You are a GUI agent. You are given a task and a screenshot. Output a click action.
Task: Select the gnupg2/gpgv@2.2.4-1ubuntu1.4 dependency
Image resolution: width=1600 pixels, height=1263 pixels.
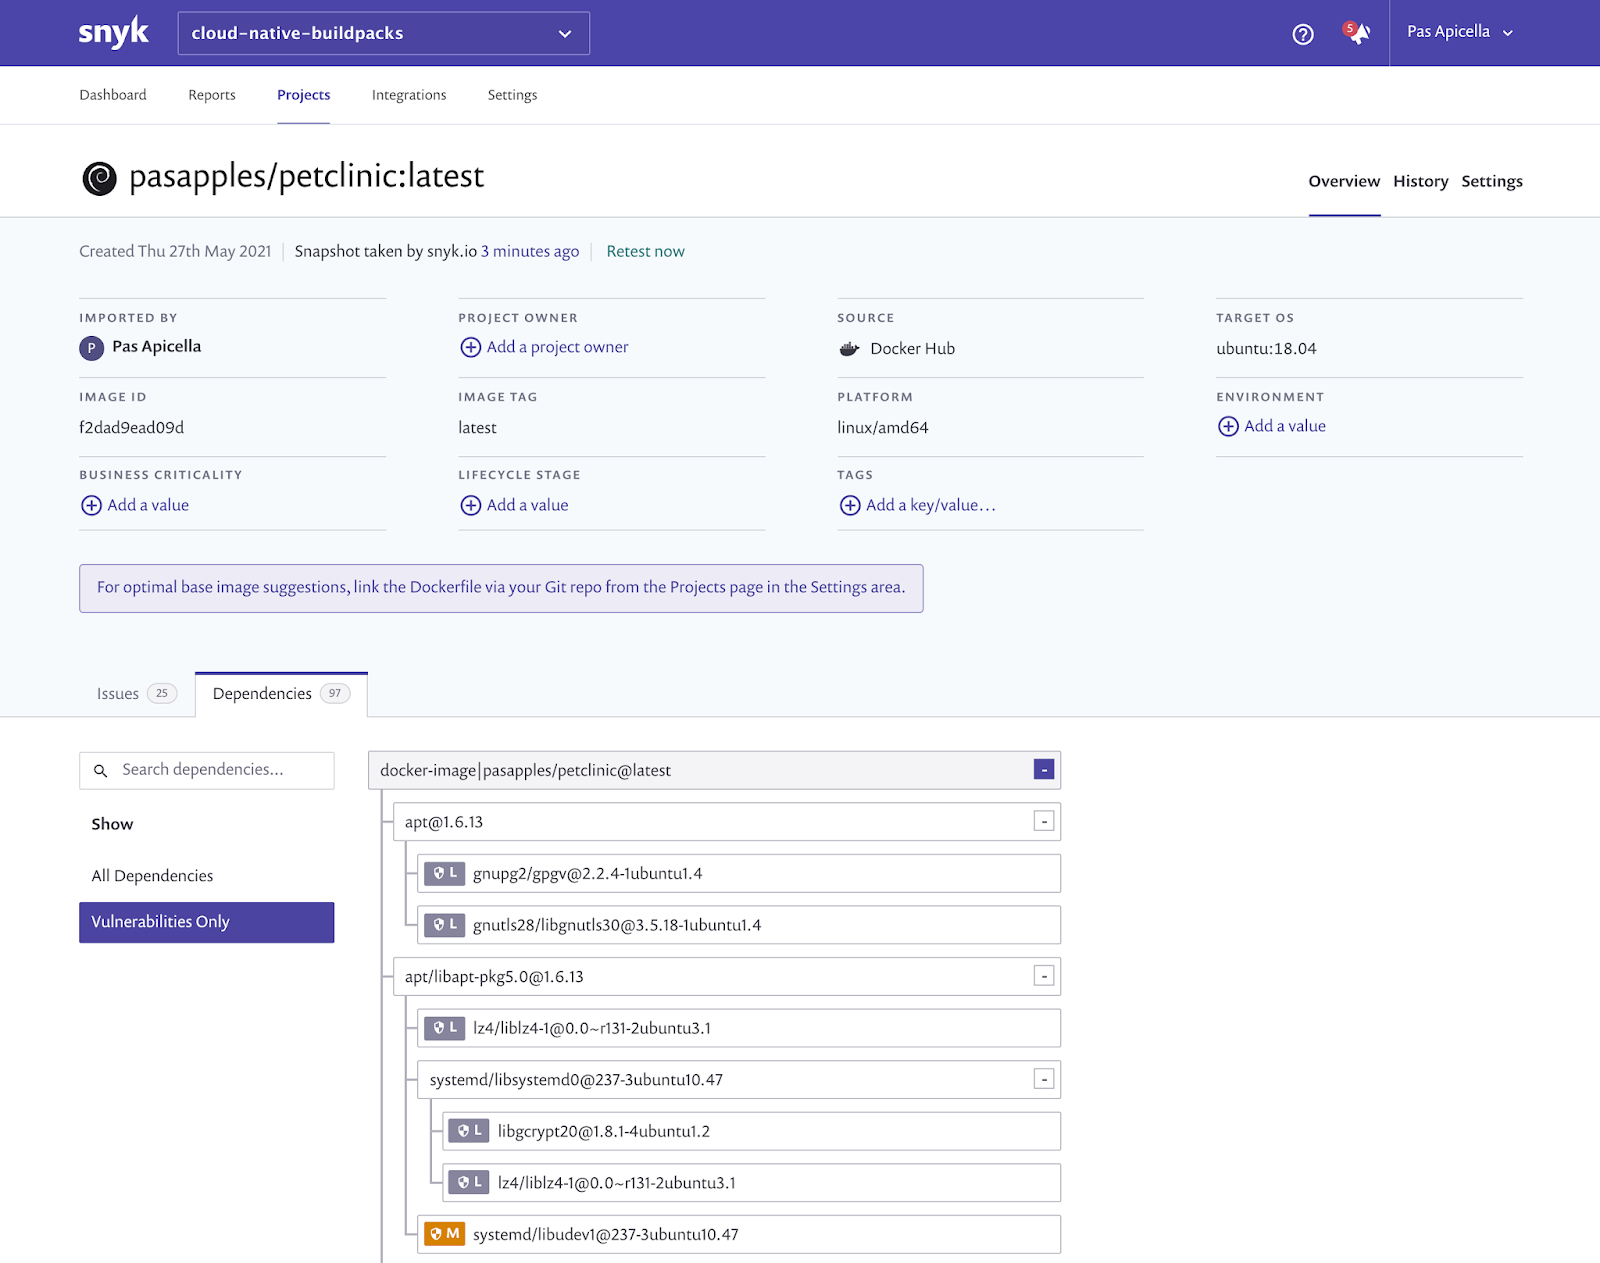point(739,874)
